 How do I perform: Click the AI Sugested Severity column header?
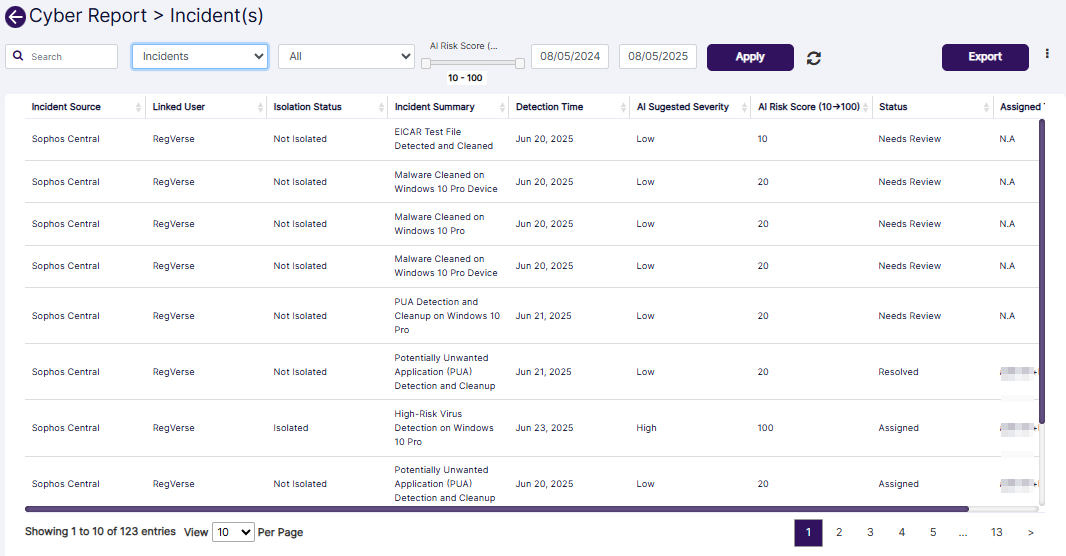pos(683,107)
